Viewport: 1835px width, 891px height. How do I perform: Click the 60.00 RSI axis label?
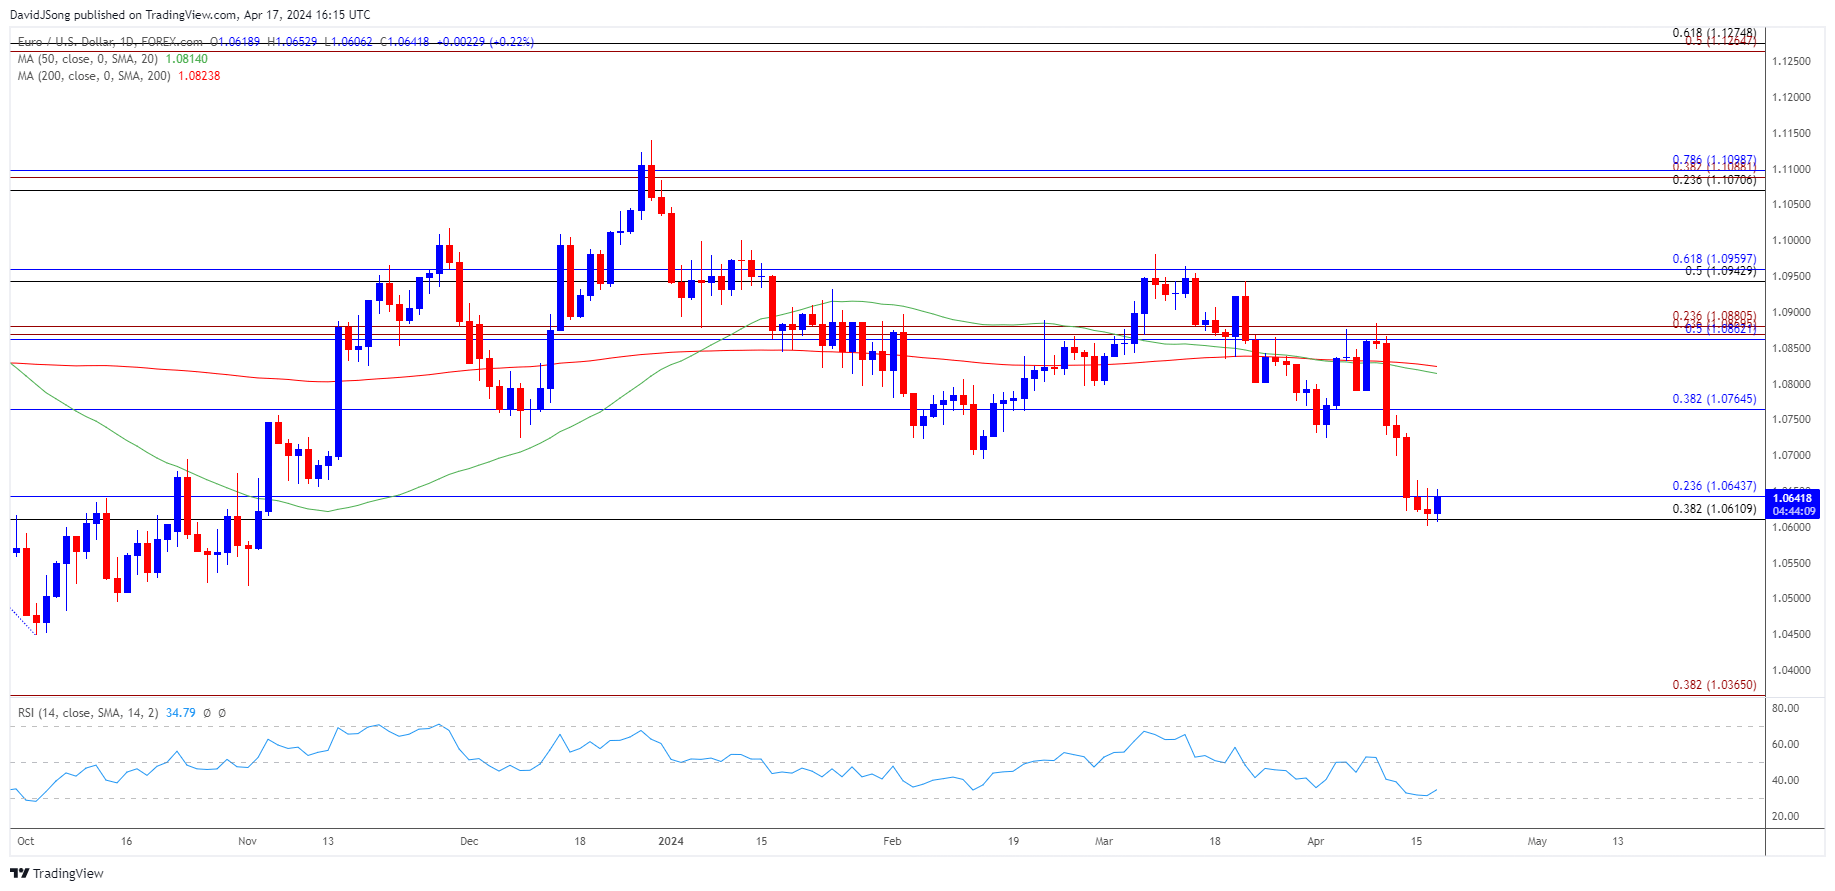coord(1785,744)
